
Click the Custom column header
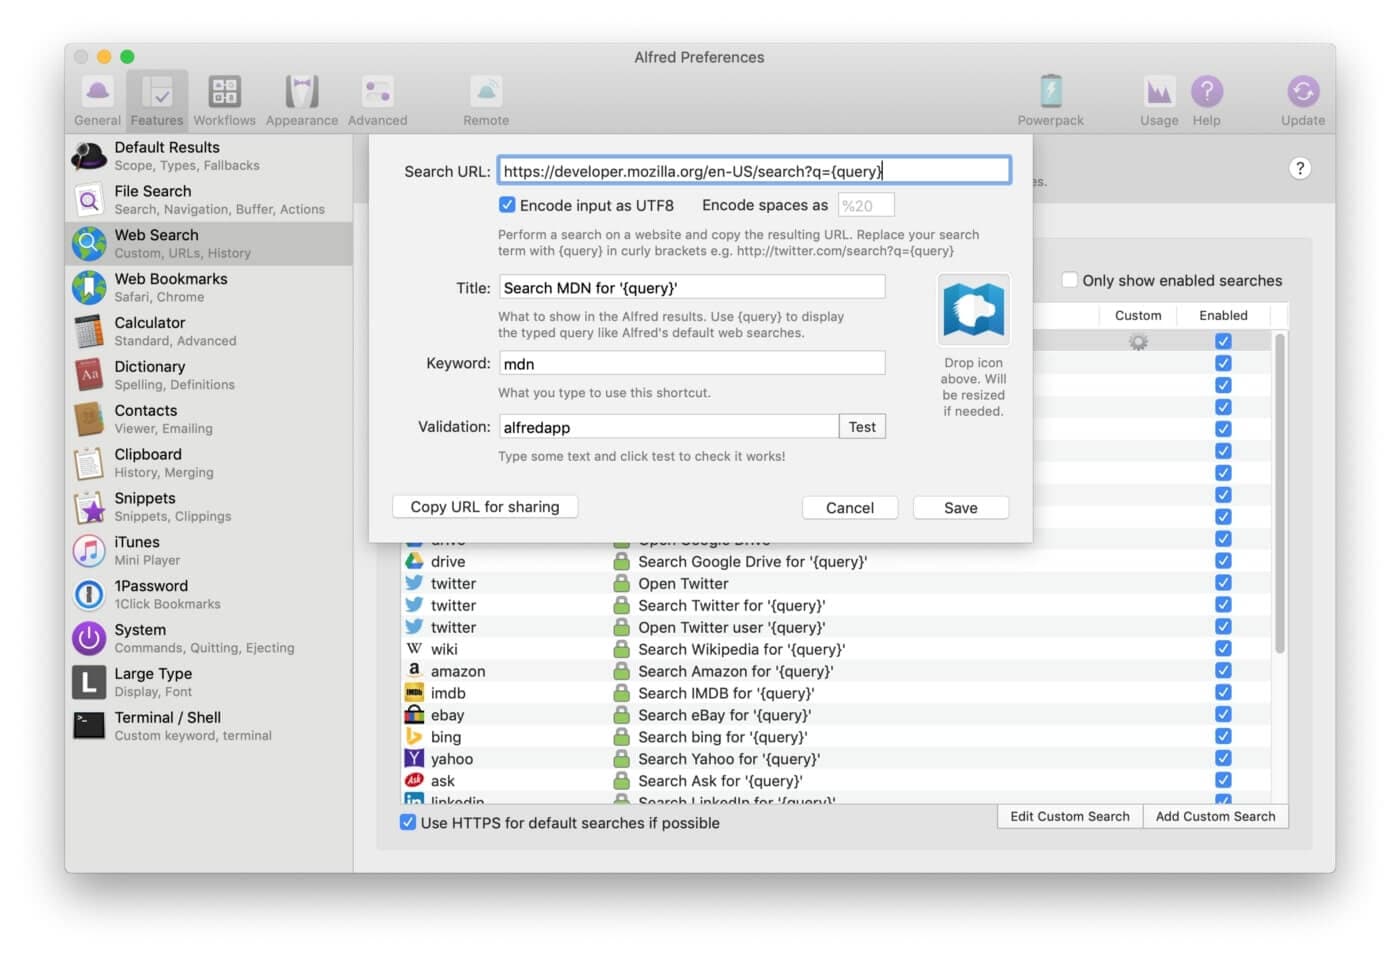coord(1138,315)
